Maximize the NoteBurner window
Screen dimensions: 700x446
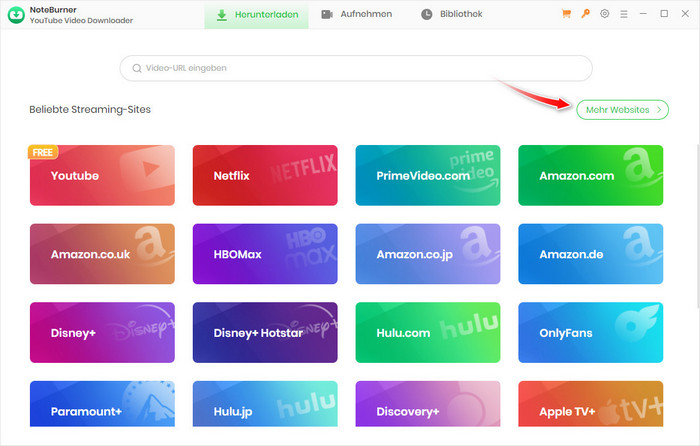coord(664,14)
